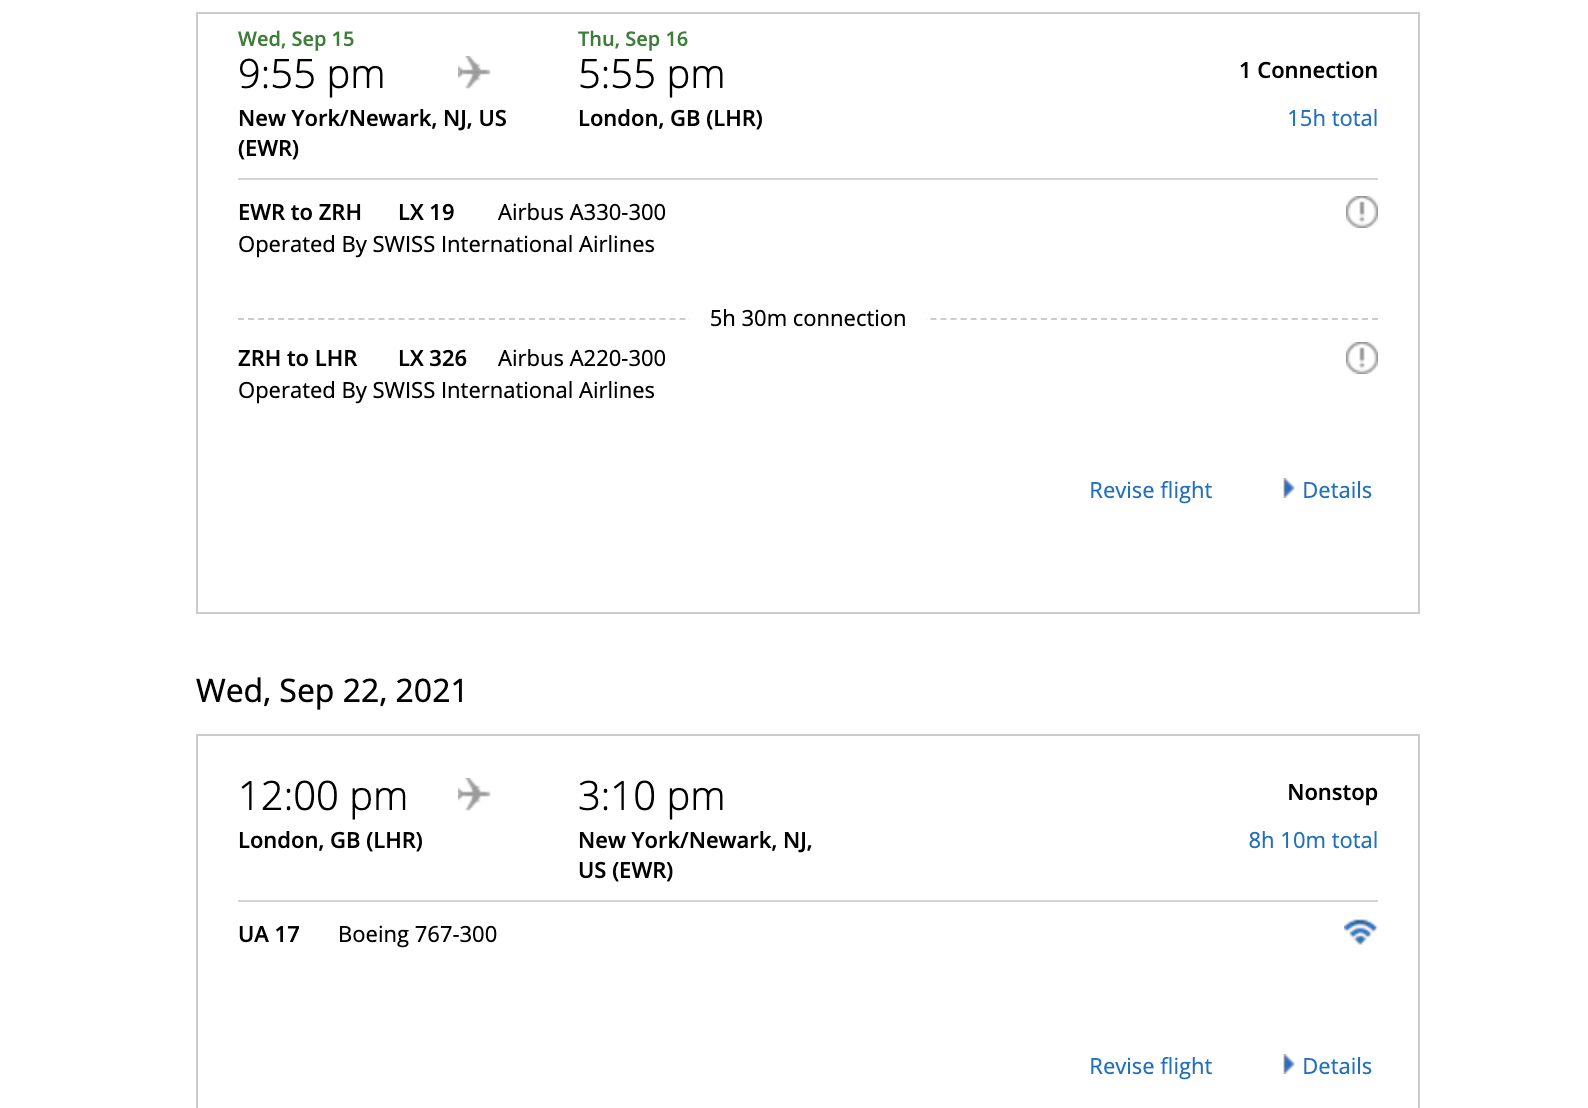The width and height of the screenshot is (1588, 1108).
Task: Open the 15h total duration link
Action: [x=1332, y=118]
